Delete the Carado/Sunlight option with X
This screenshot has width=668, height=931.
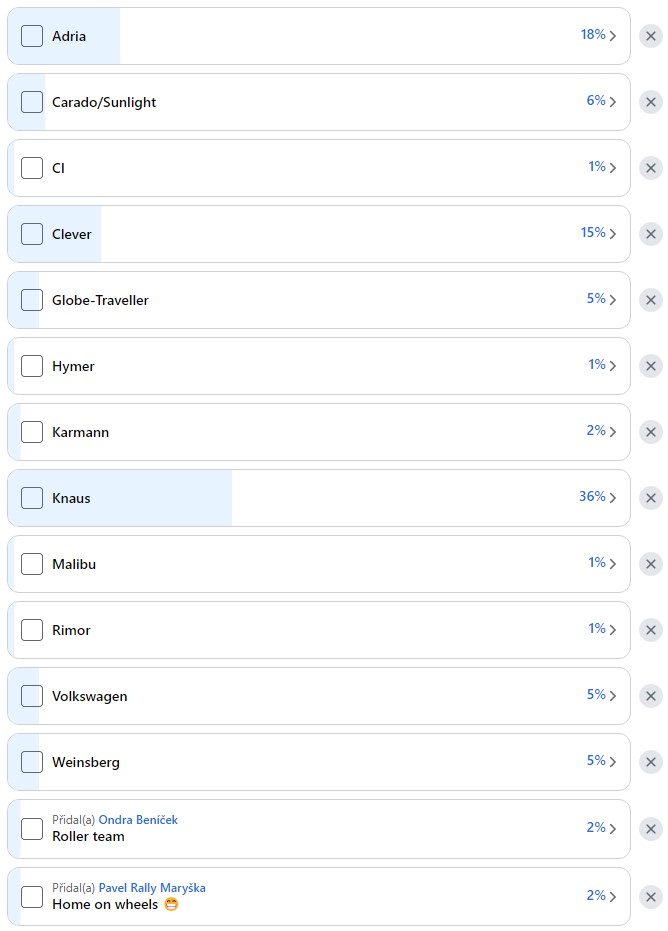pos(651,102)
